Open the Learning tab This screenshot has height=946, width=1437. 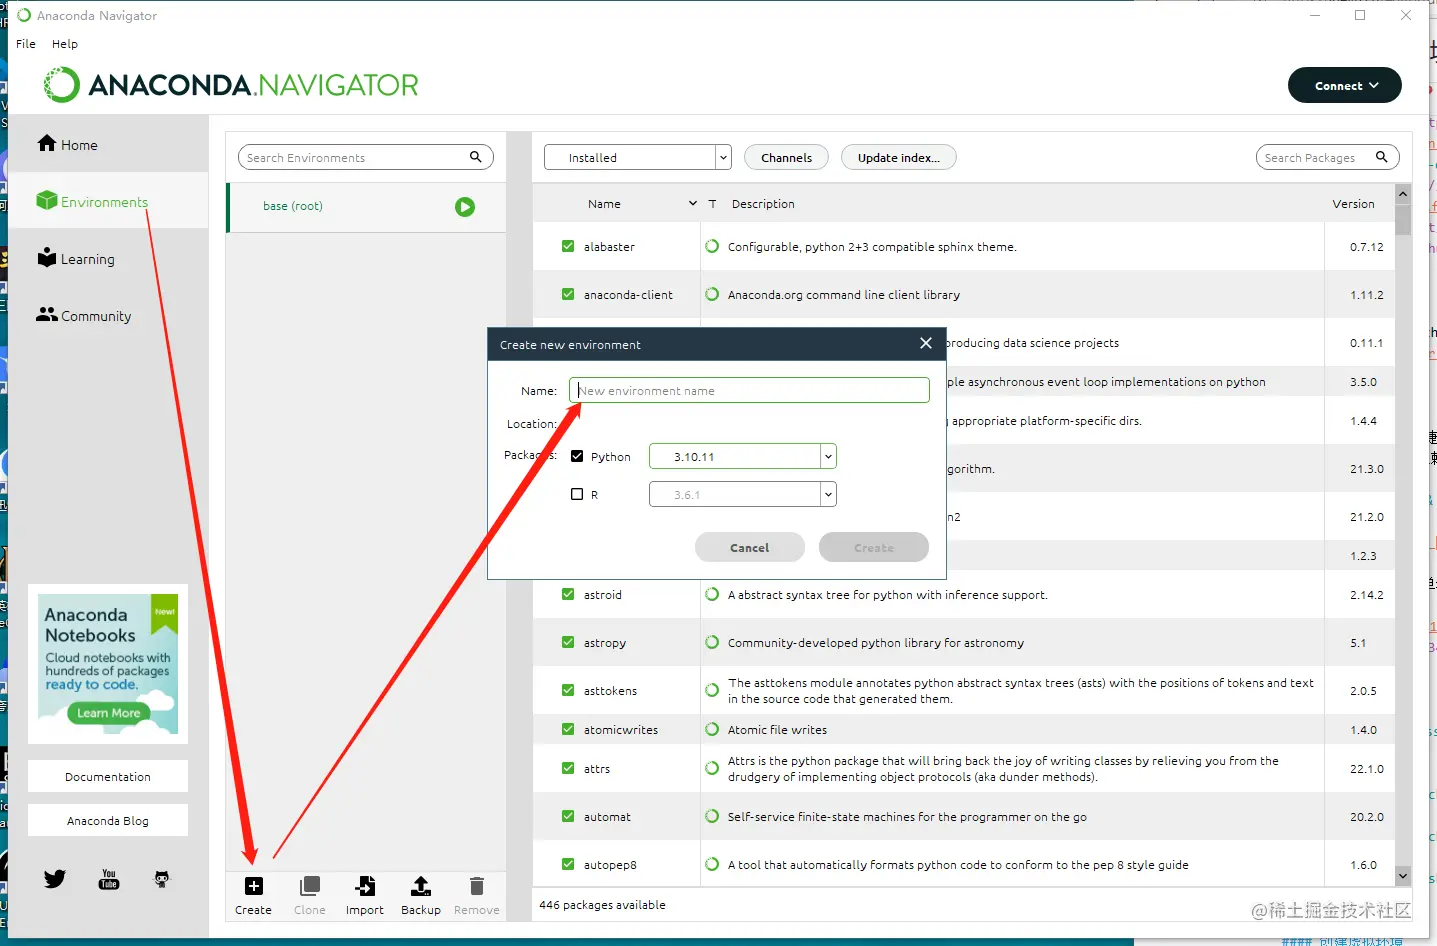pyautogui.click(x=108, y=258)
